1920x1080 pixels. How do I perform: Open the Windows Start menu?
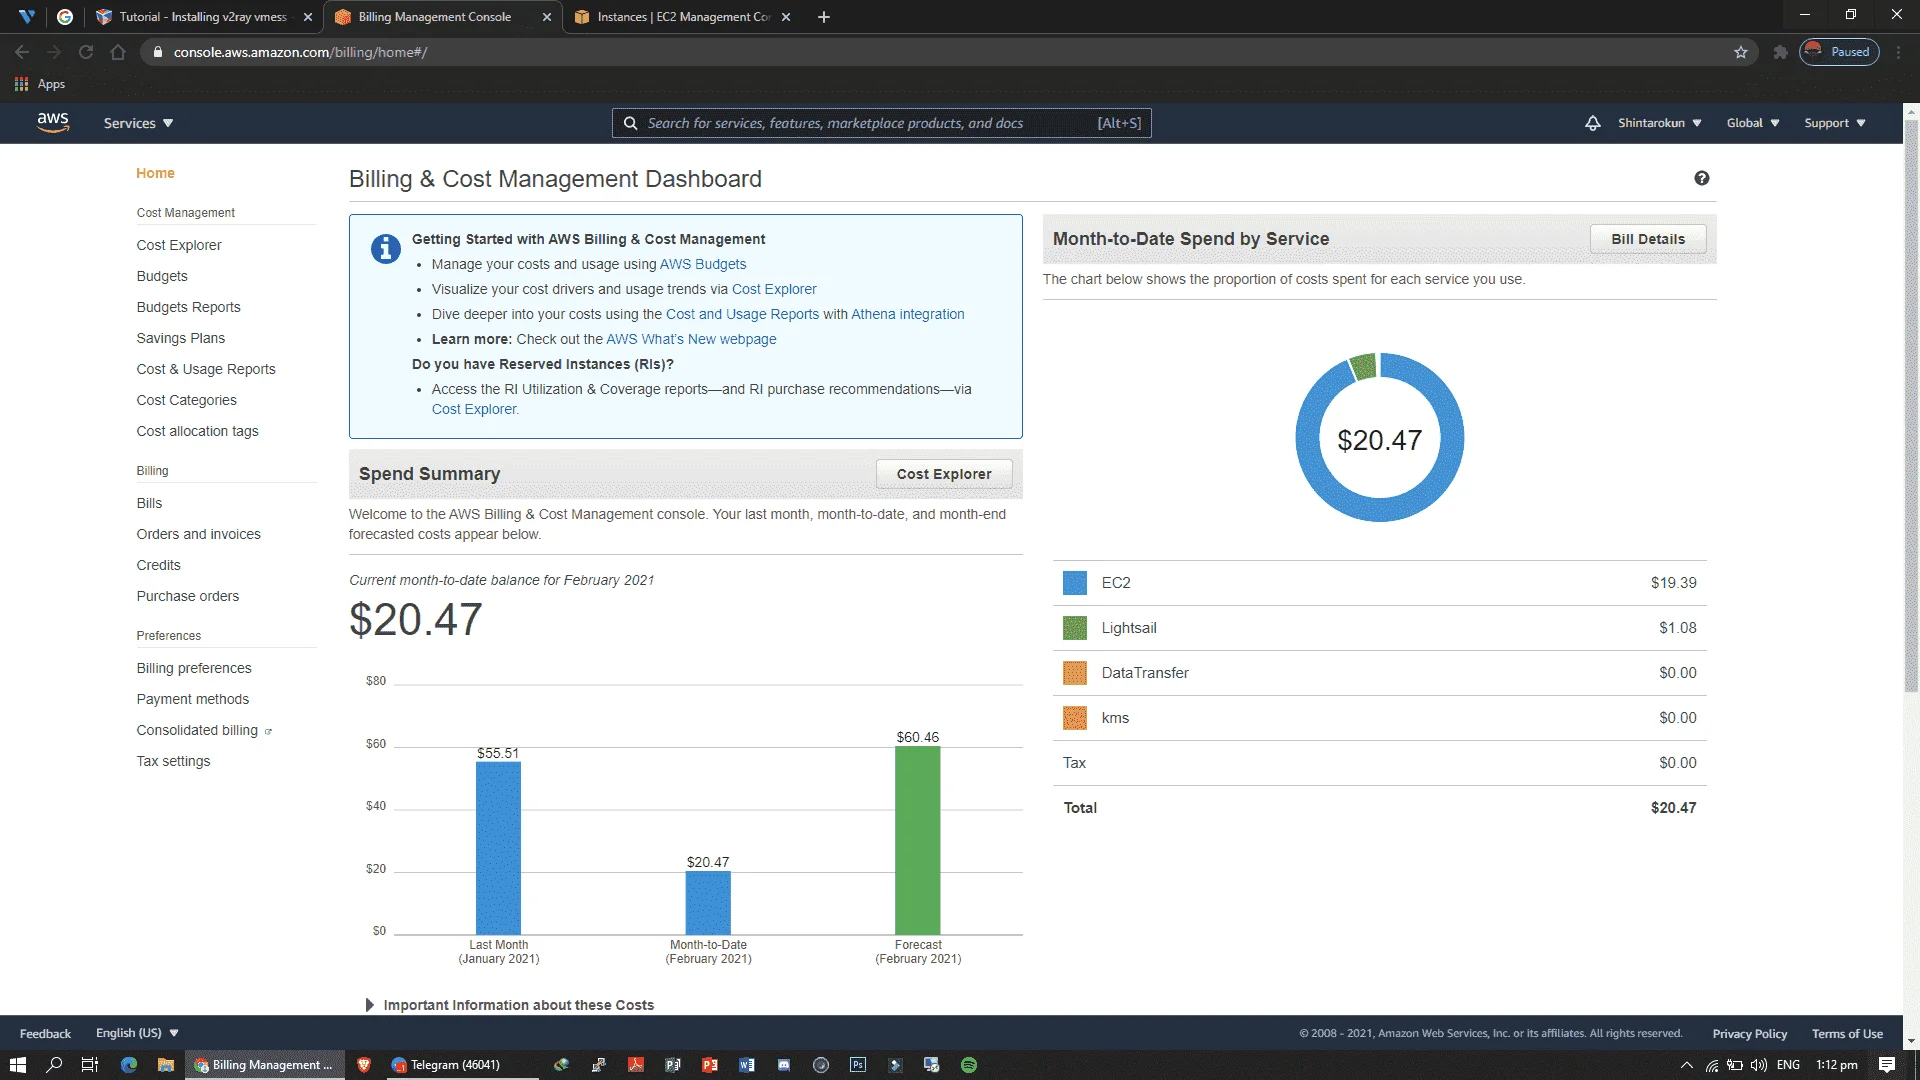17,1065
